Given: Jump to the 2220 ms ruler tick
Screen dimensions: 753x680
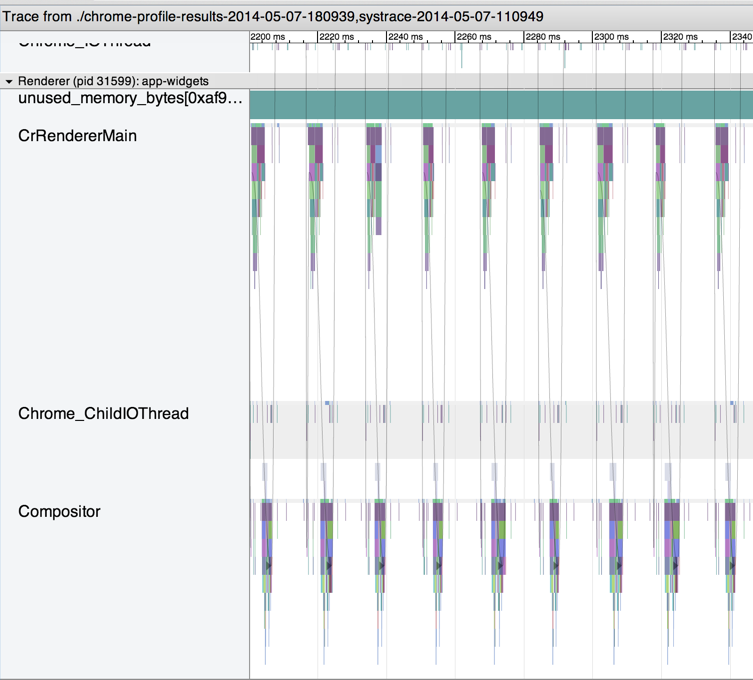Looking at the screenshot, I should pyautogui.click(x=336, y=36).
